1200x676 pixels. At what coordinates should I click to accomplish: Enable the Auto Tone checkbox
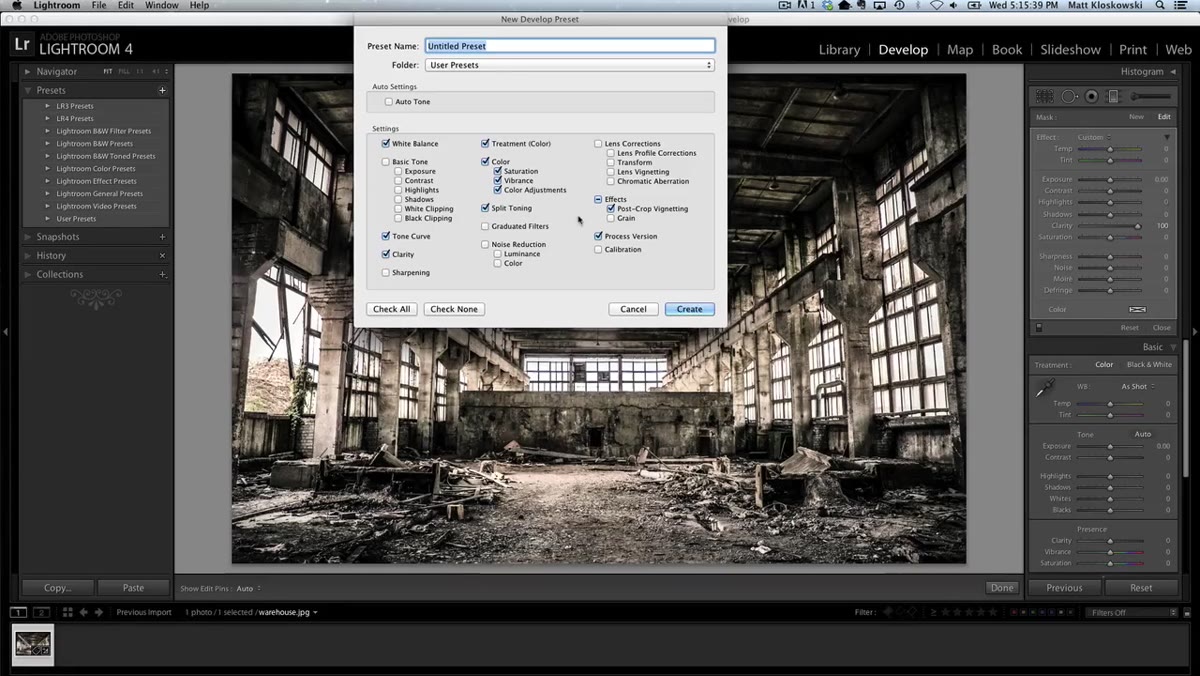[x=388, y=102]
